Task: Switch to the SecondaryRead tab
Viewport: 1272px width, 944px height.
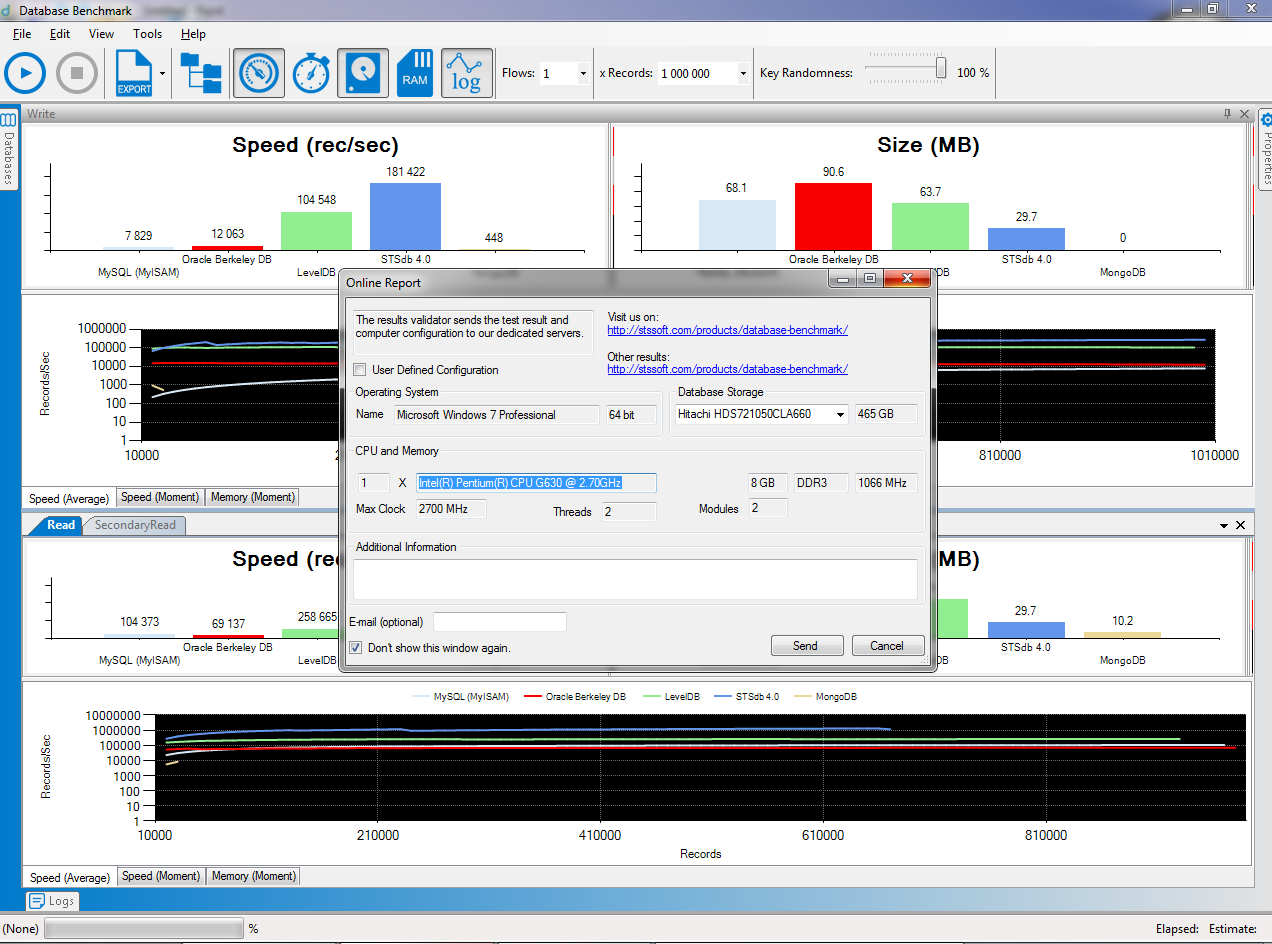Action: click(134, 525)
